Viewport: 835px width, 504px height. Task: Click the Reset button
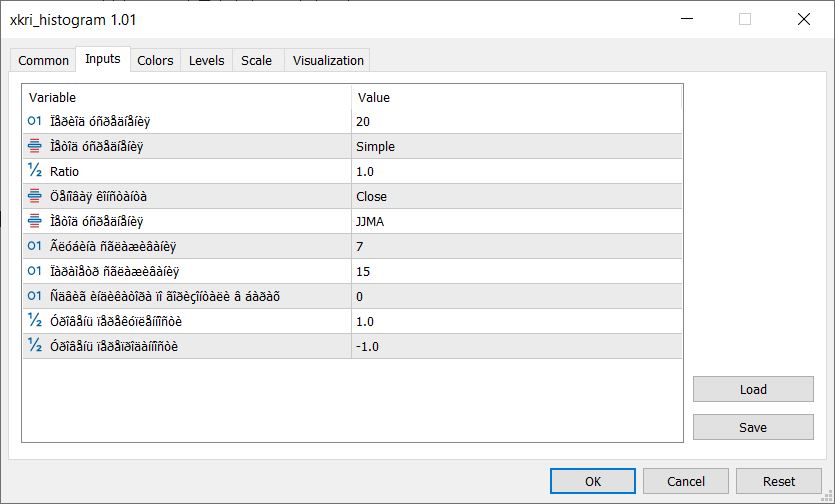pyautogui.click(x=779, y=481)
